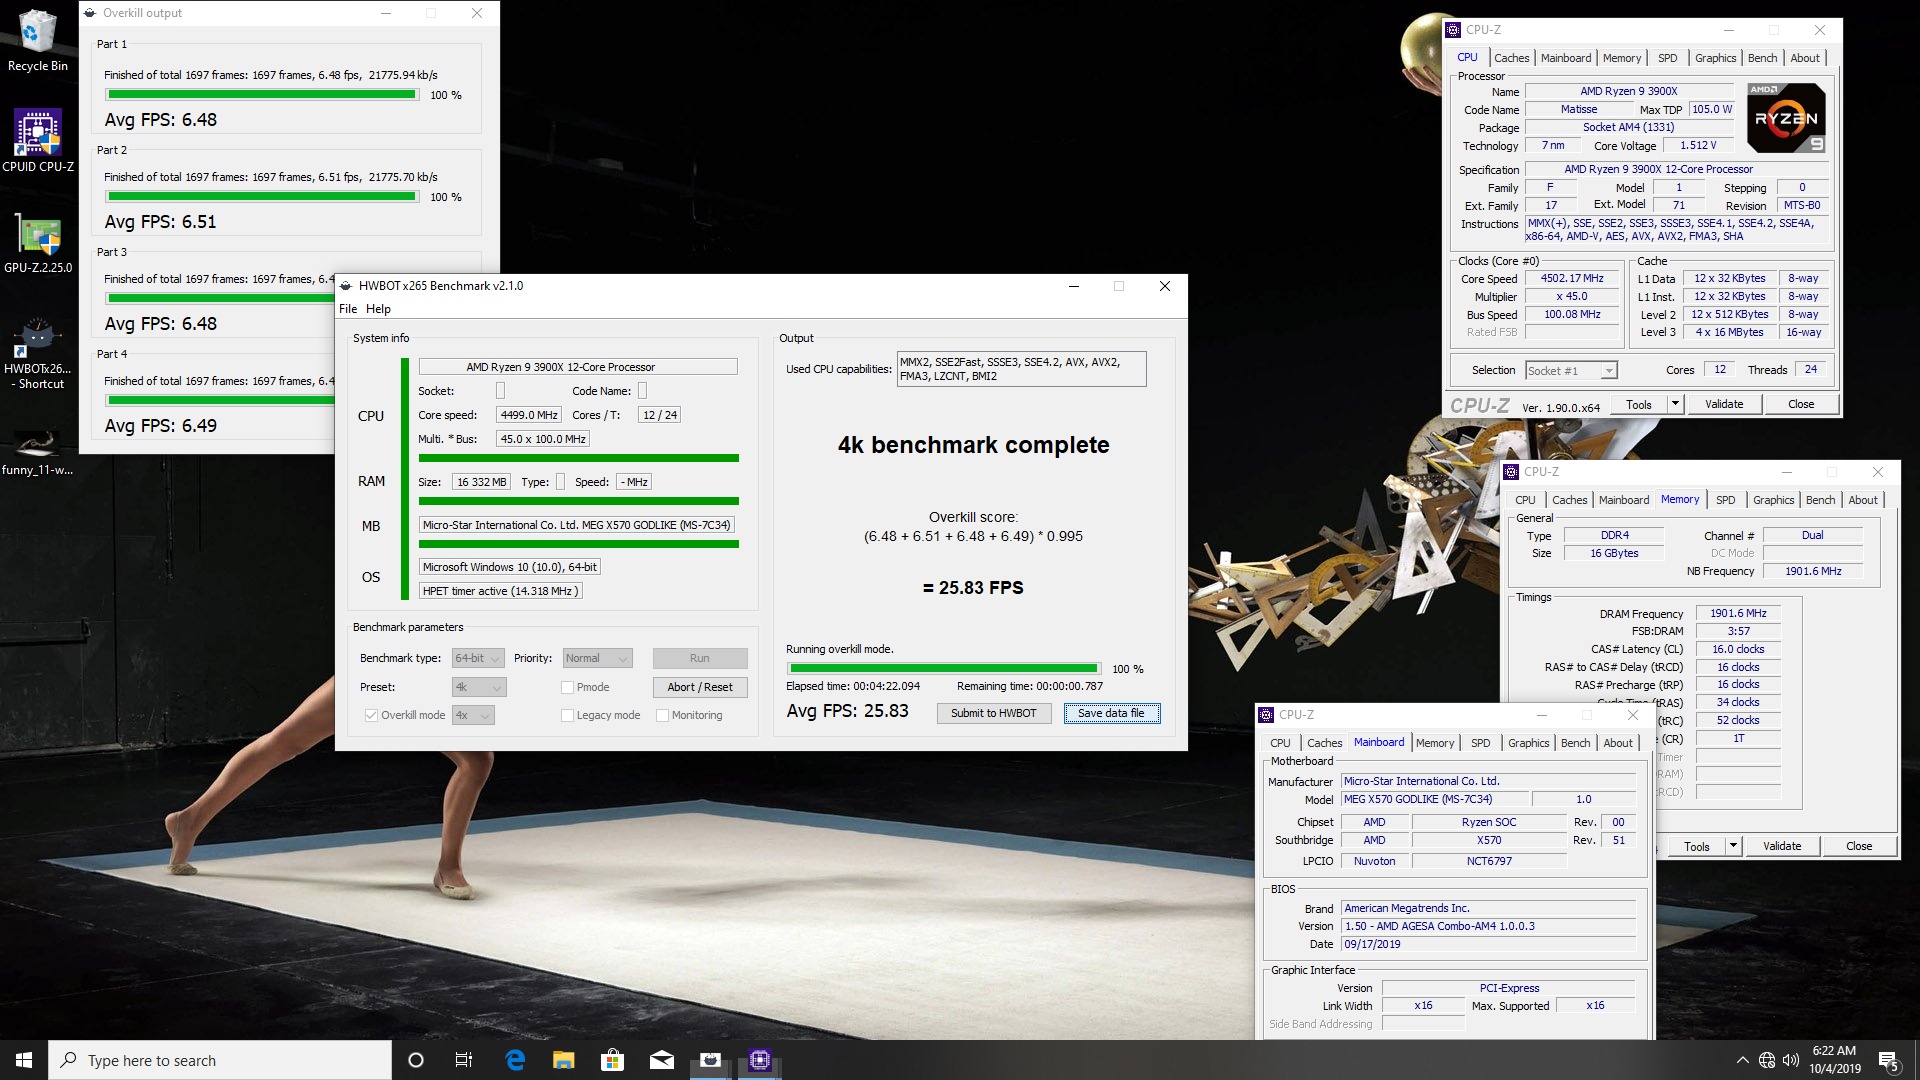
Task: Click overkill mode progress bar at 100%
Action: [944, 668]
